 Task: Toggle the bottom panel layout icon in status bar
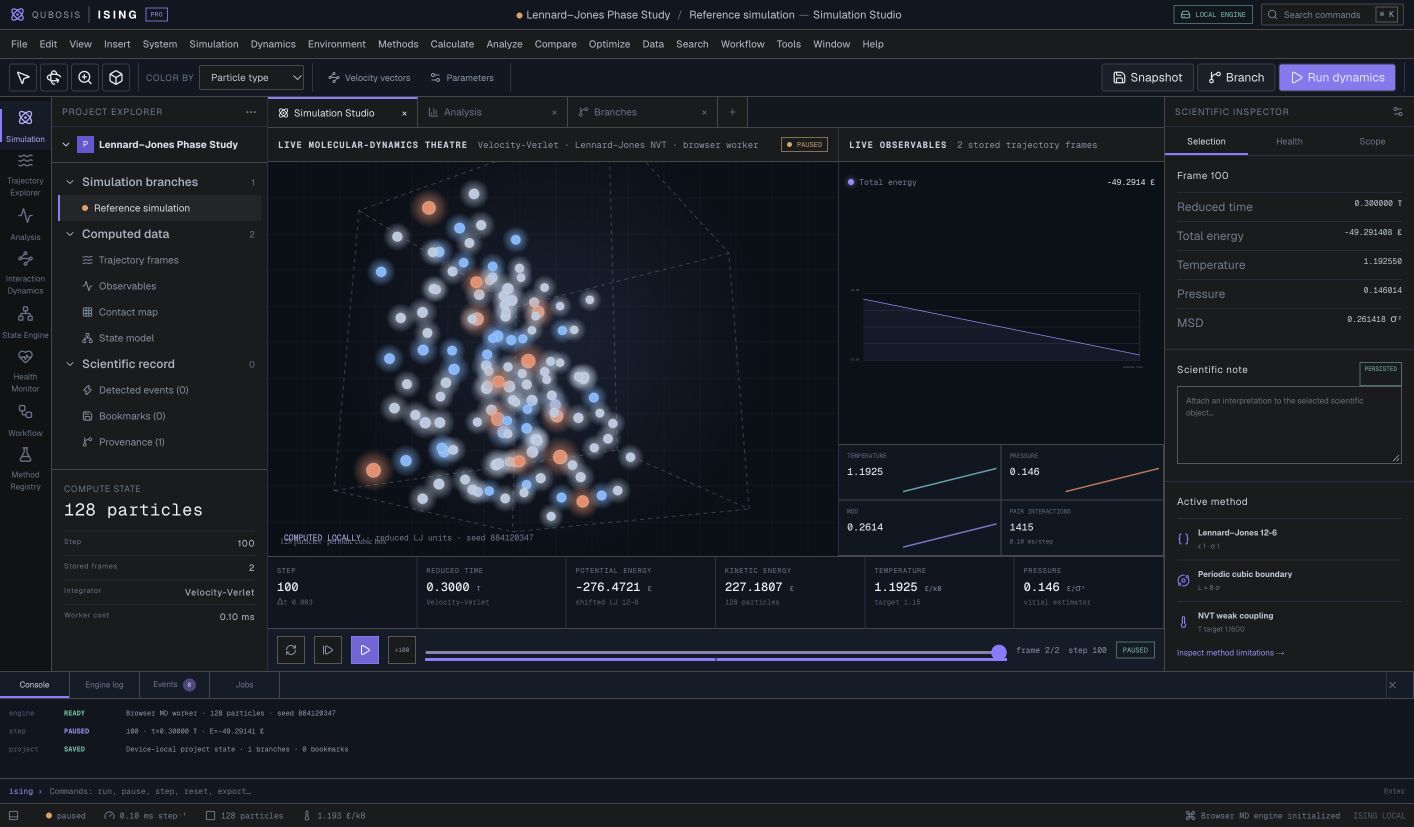coord(13,816)
